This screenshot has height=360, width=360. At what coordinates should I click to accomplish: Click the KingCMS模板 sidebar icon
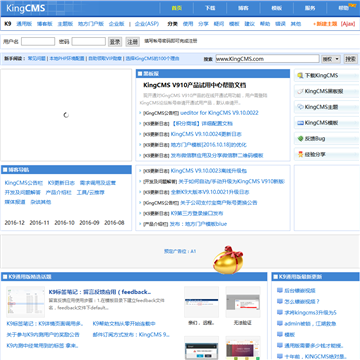tap(300, 123)
